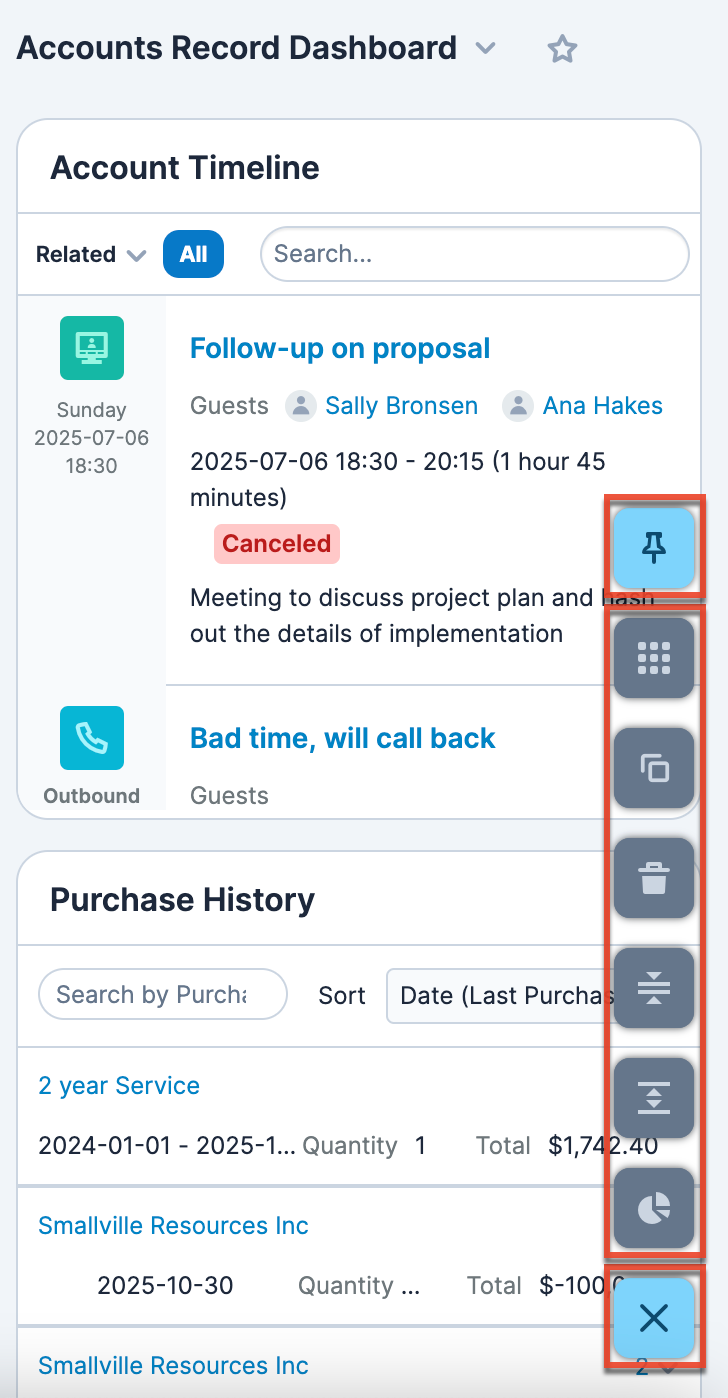Expand all dashlets icon

coord(653,1097)
